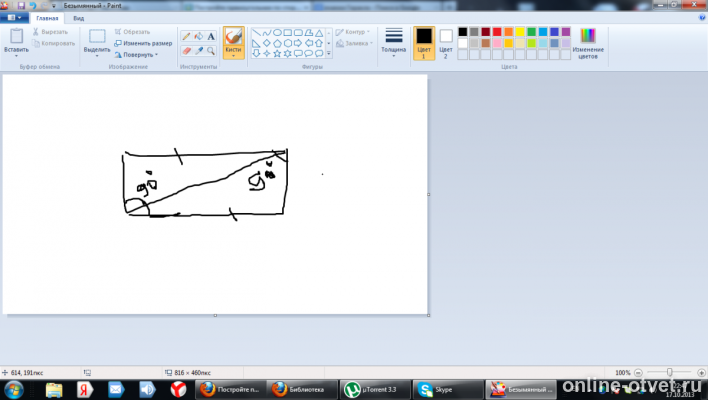708x400 pixels.
Task: Save the drawing via quick access icon
Action: coord(21,6)
